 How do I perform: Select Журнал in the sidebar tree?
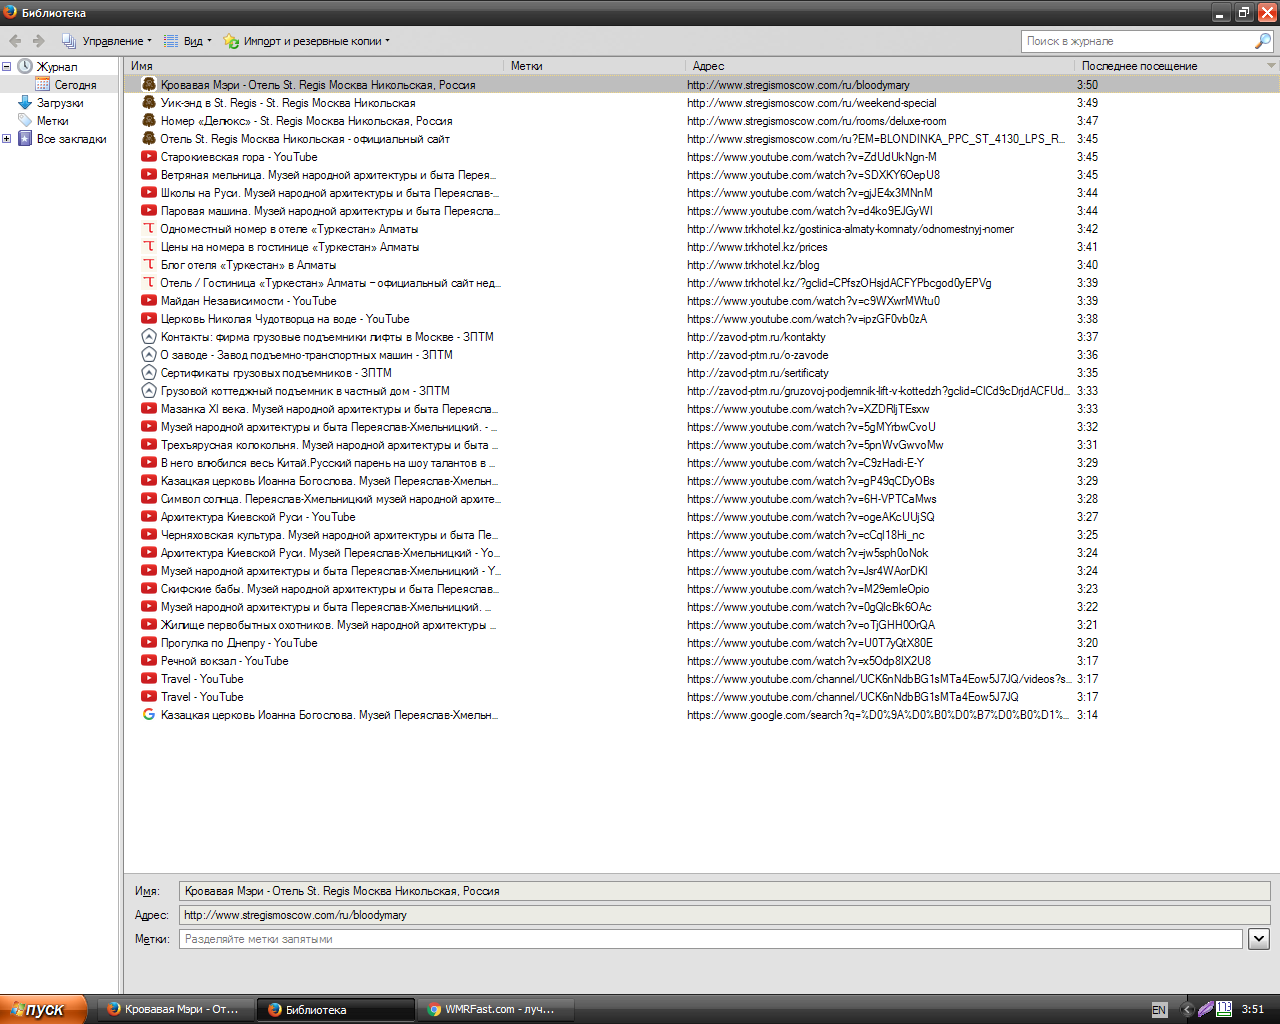57,66
